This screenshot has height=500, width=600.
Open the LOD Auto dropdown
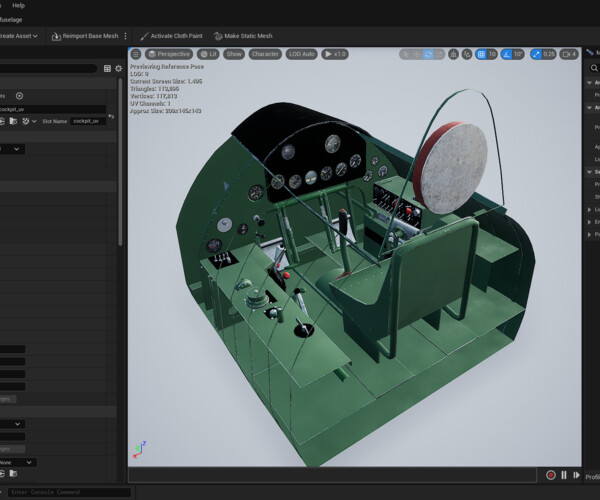[302, 54]
